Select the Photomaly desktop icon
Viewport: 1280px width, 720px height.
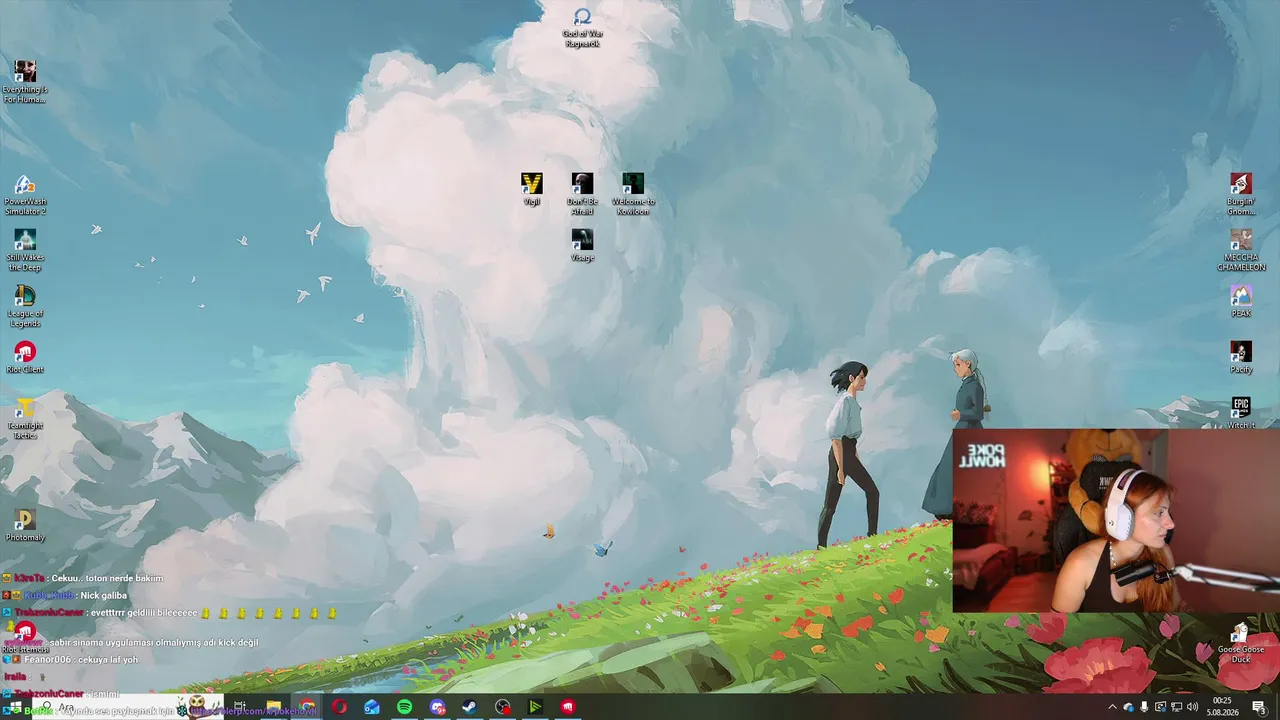click(25, 526)
